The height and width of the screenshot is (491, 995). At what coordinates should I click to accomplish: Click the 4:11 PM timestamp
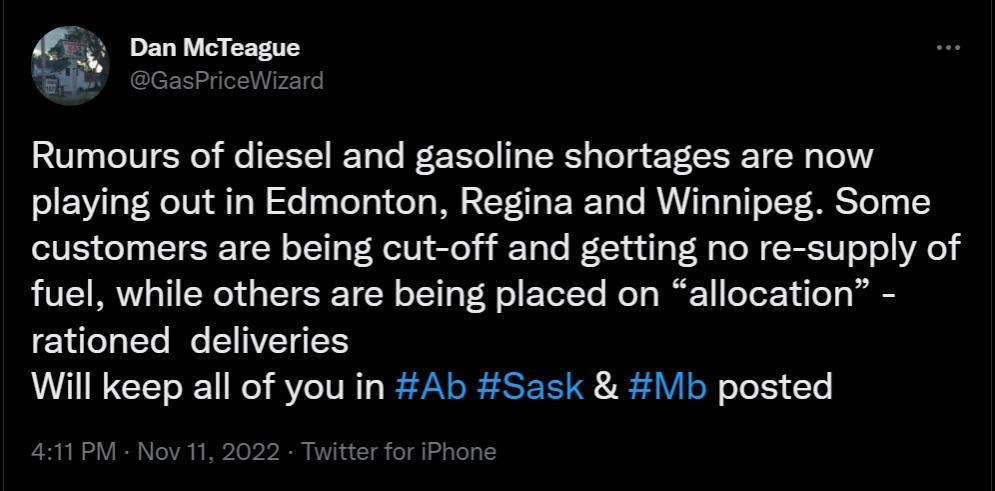coord(74,451)
